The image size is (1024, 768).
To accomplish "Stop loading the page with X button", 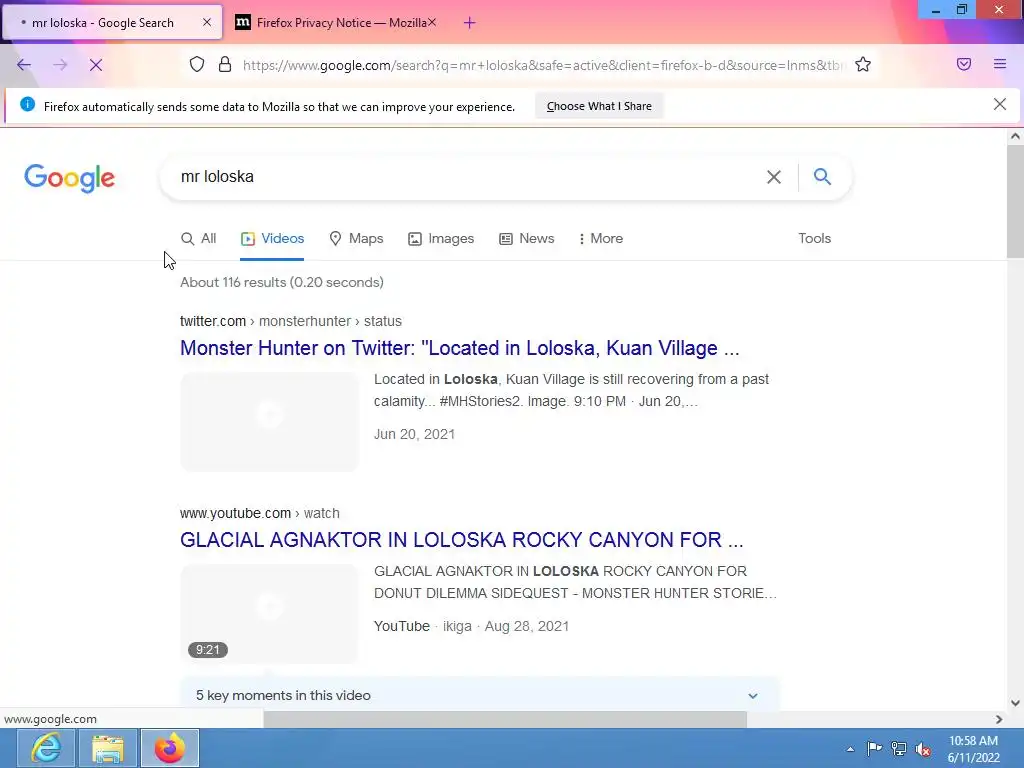I will pyautogui.click(x=95, y=65).
